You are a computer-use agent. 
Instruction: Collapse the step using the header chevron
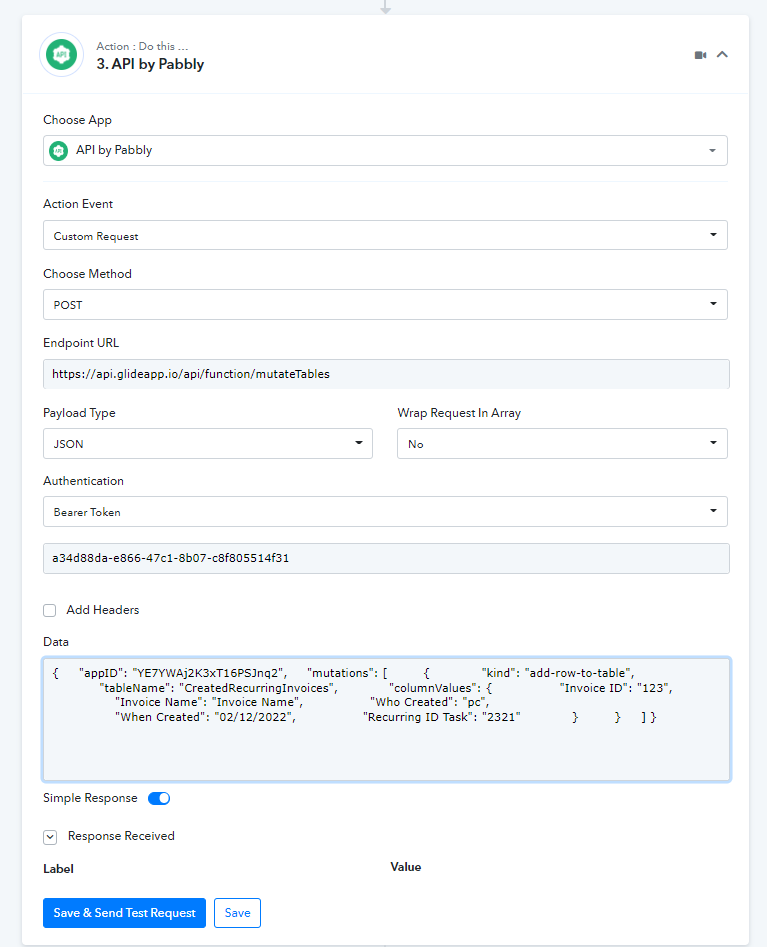[722, 55]
